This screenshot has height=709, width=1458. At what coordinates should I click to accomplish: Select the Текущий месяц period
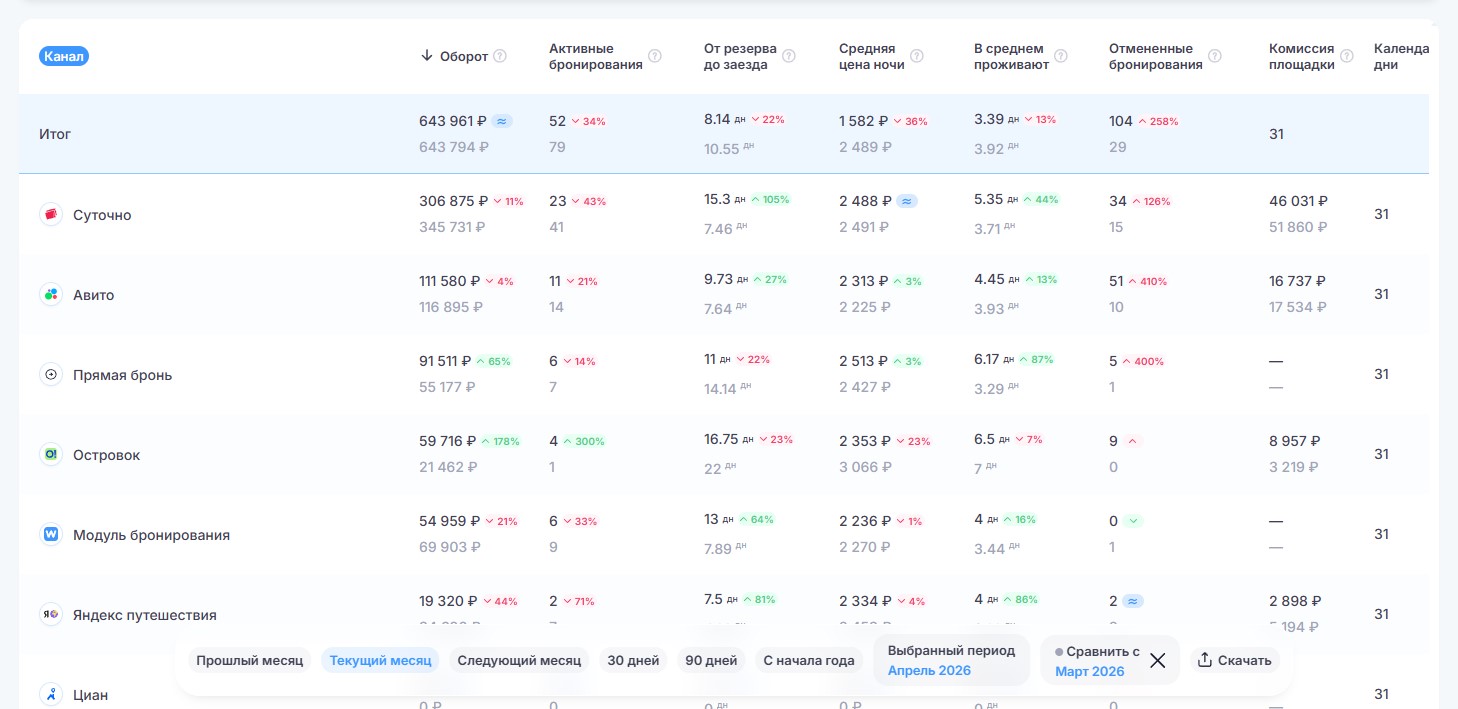[x=380, y=660]
